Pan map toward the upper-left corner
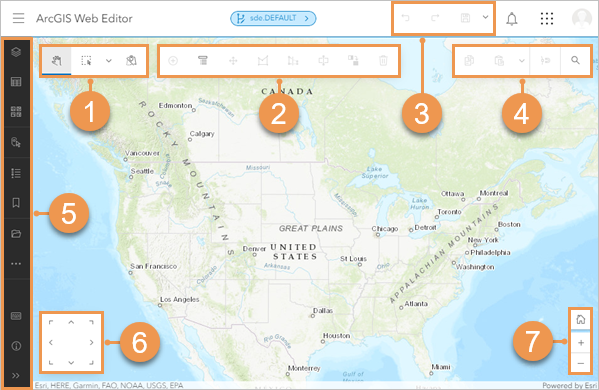The height and width of the screenshot is (390, 599). click(x=51, y=322)
